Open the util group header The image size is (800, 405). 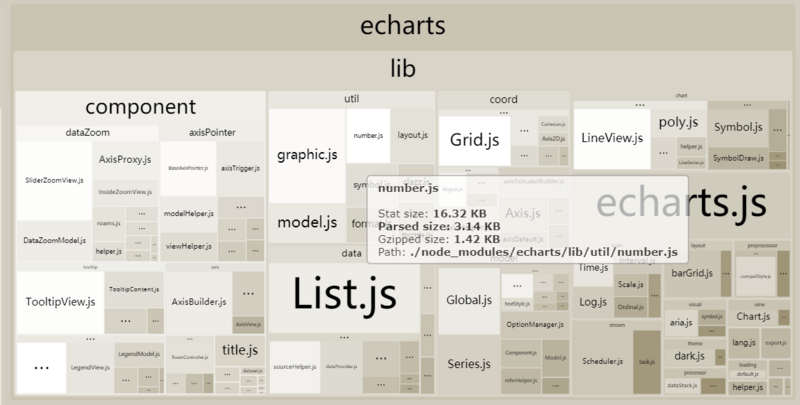(x=352, y=99)
